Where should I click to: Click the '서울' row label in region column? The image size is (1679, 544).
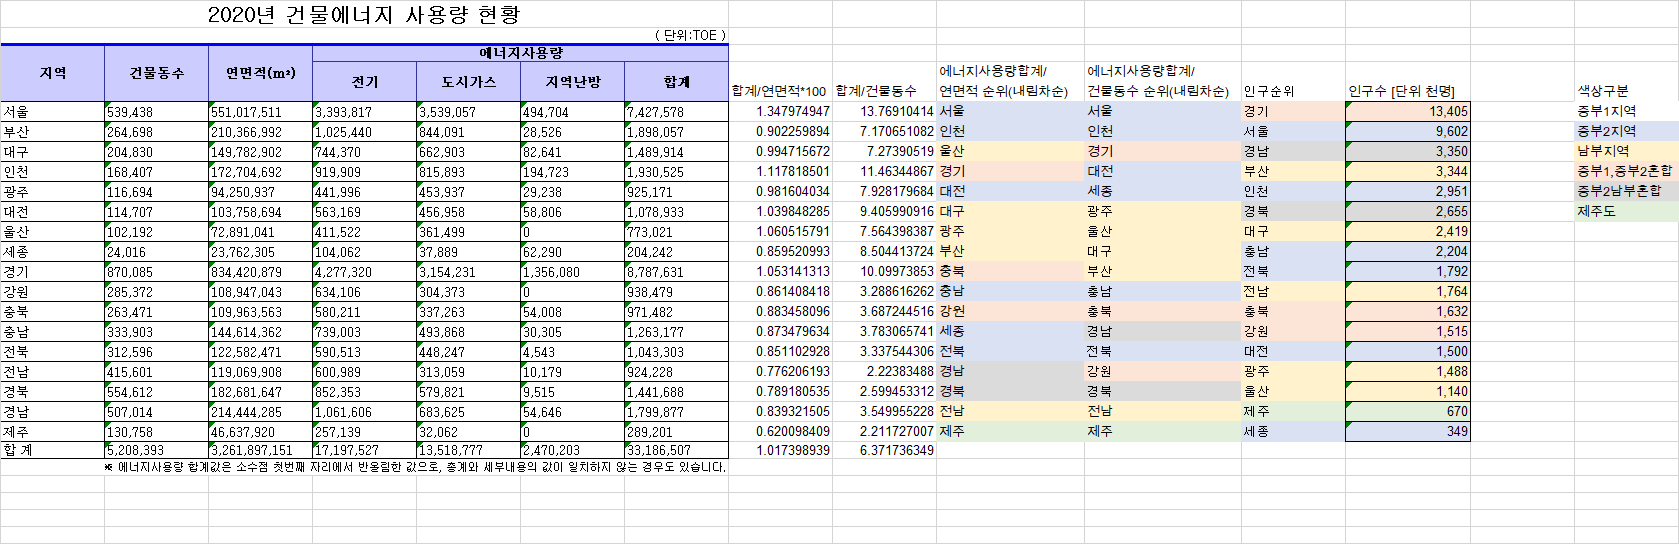point(52,112)
